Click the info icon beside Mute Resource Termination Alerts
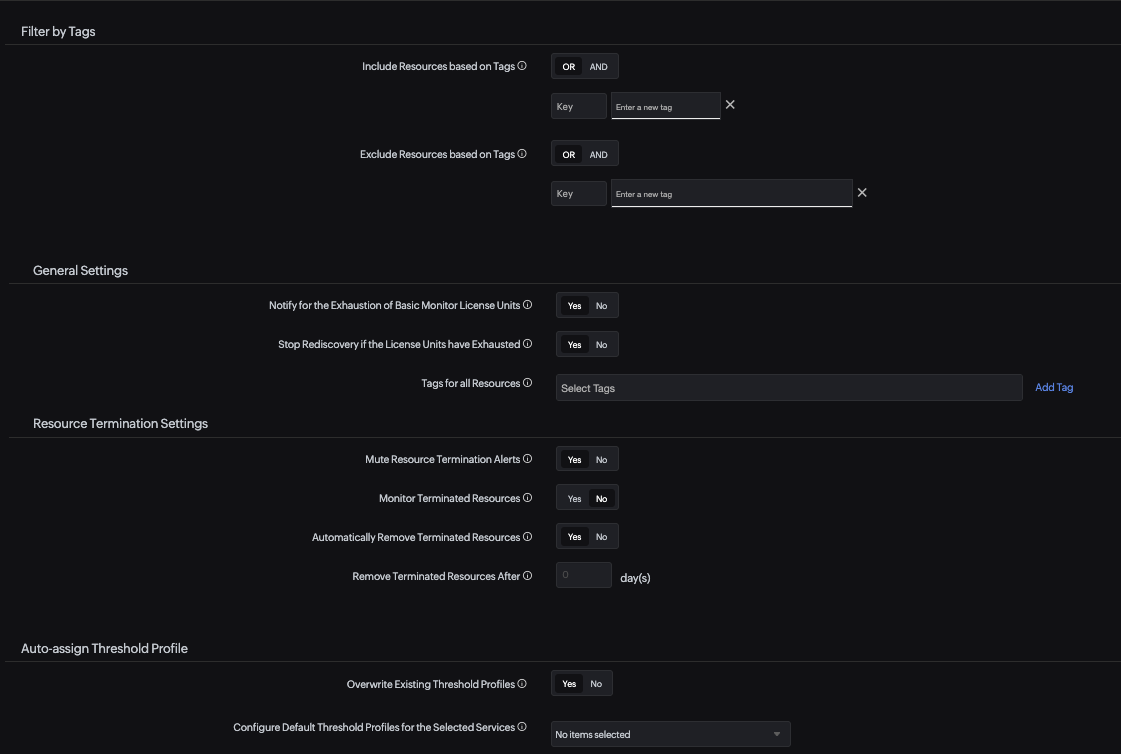The image size is (1121, 754). [x=527, y=459]
